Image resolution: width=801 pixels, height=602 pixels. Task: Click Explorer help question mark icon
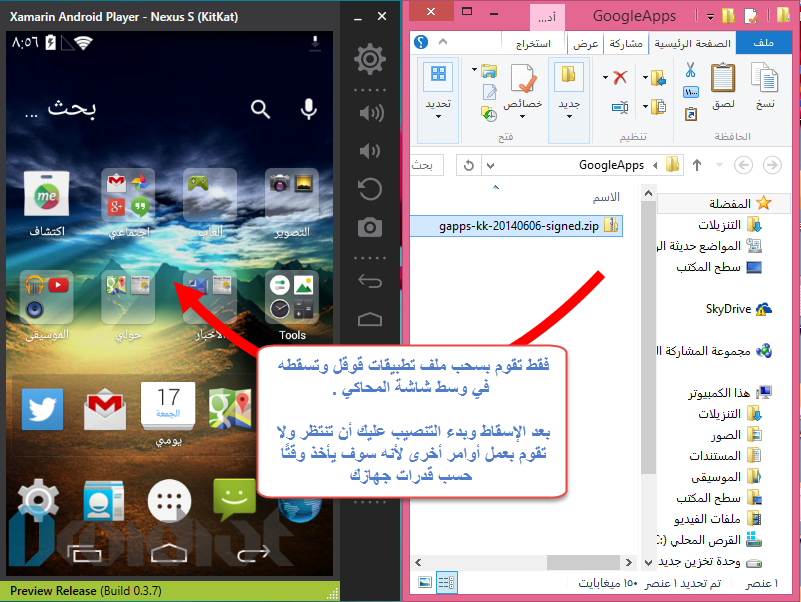421,42
